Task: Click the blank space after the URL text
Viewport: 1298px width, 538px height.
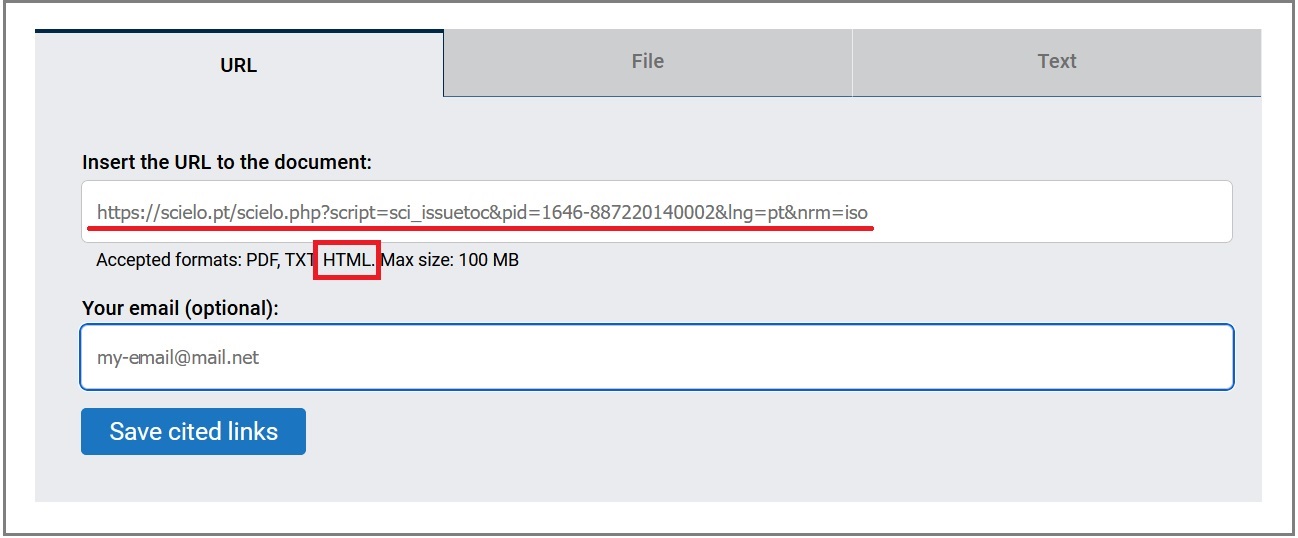Action: [x=1050, y=212]
